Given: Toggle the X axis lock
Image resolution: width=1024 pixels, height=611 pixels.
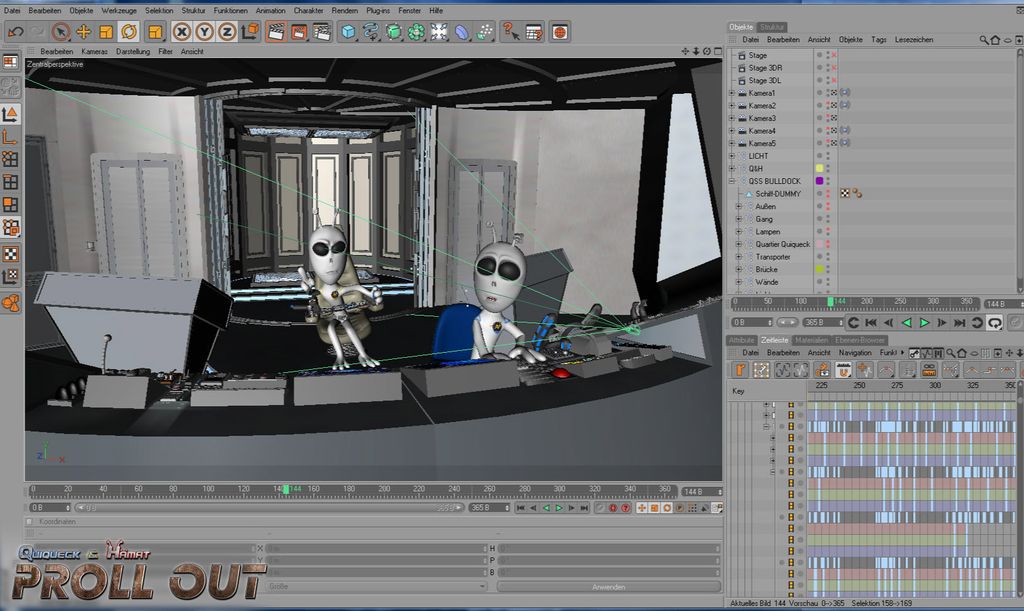Looking at the screenshot, I should tap(182, 32).
